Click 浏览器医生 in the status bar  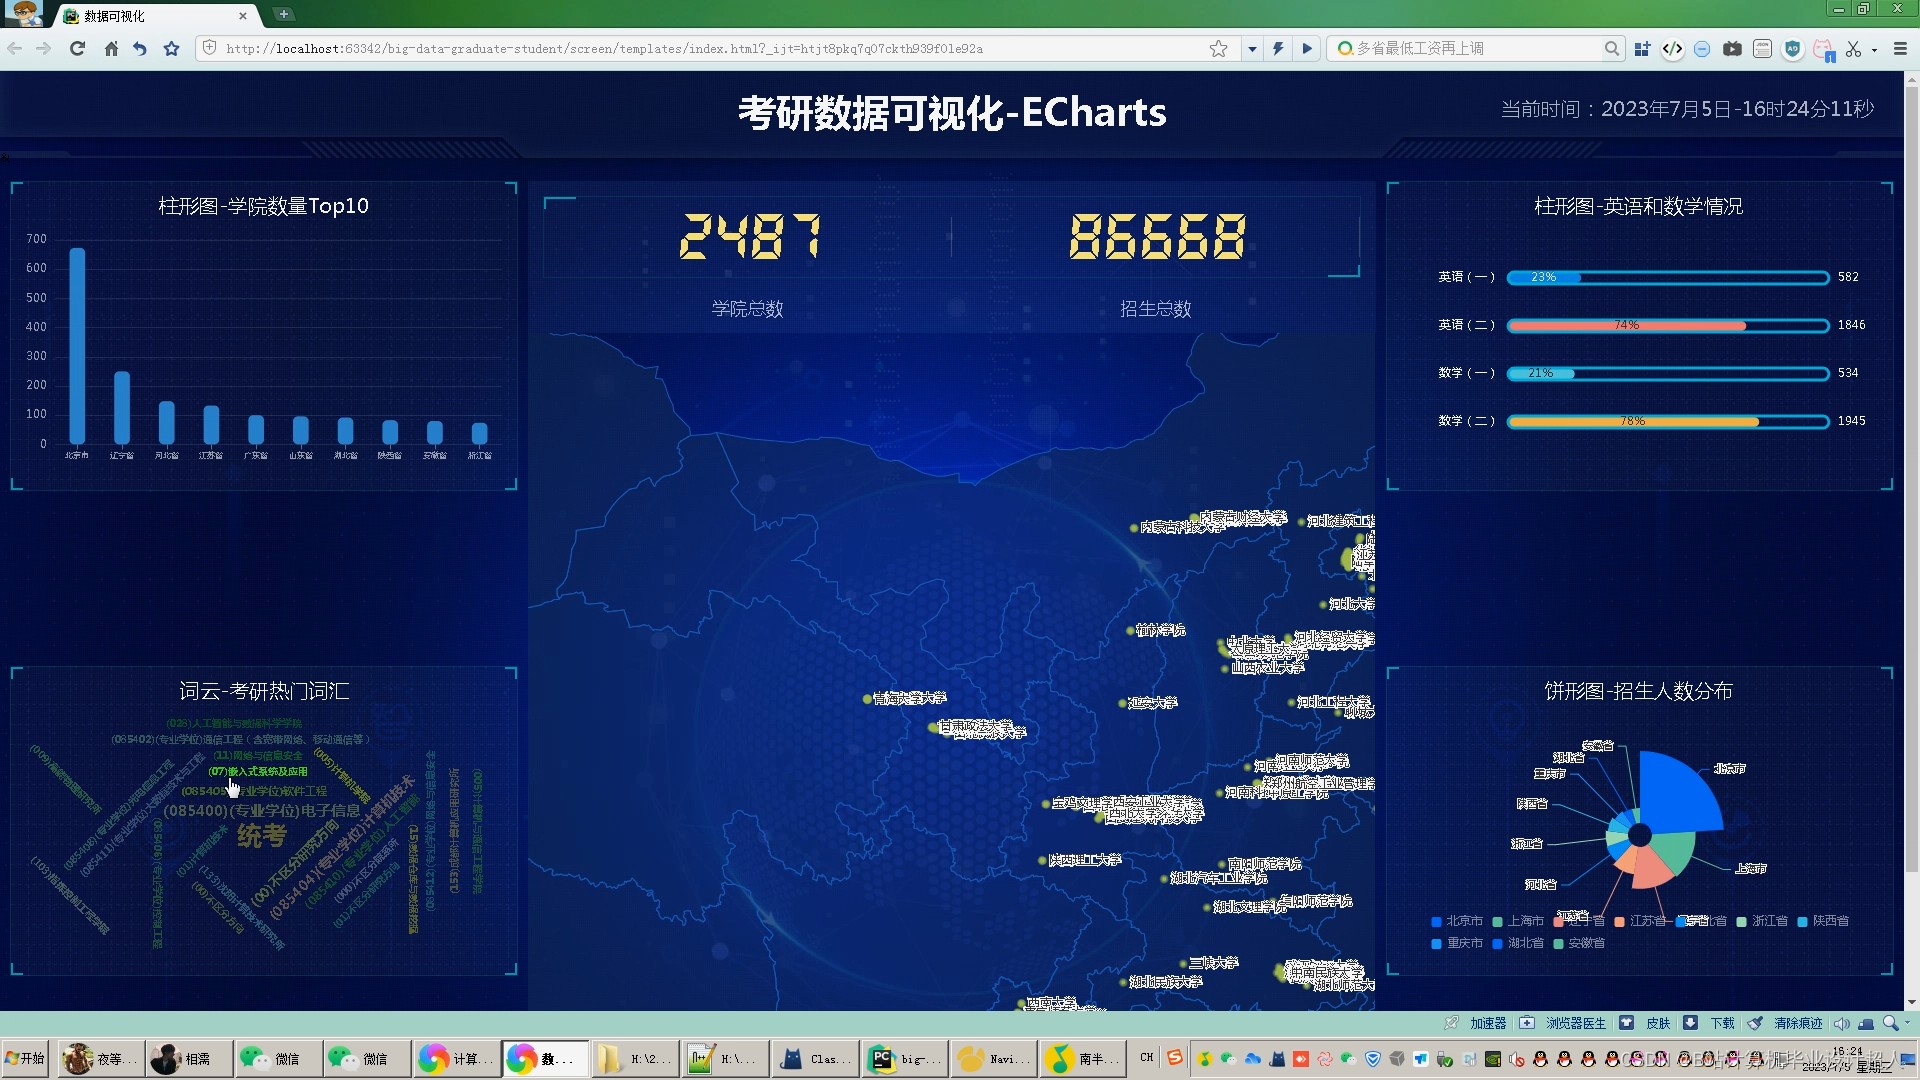click(x=1575, y=1023)
